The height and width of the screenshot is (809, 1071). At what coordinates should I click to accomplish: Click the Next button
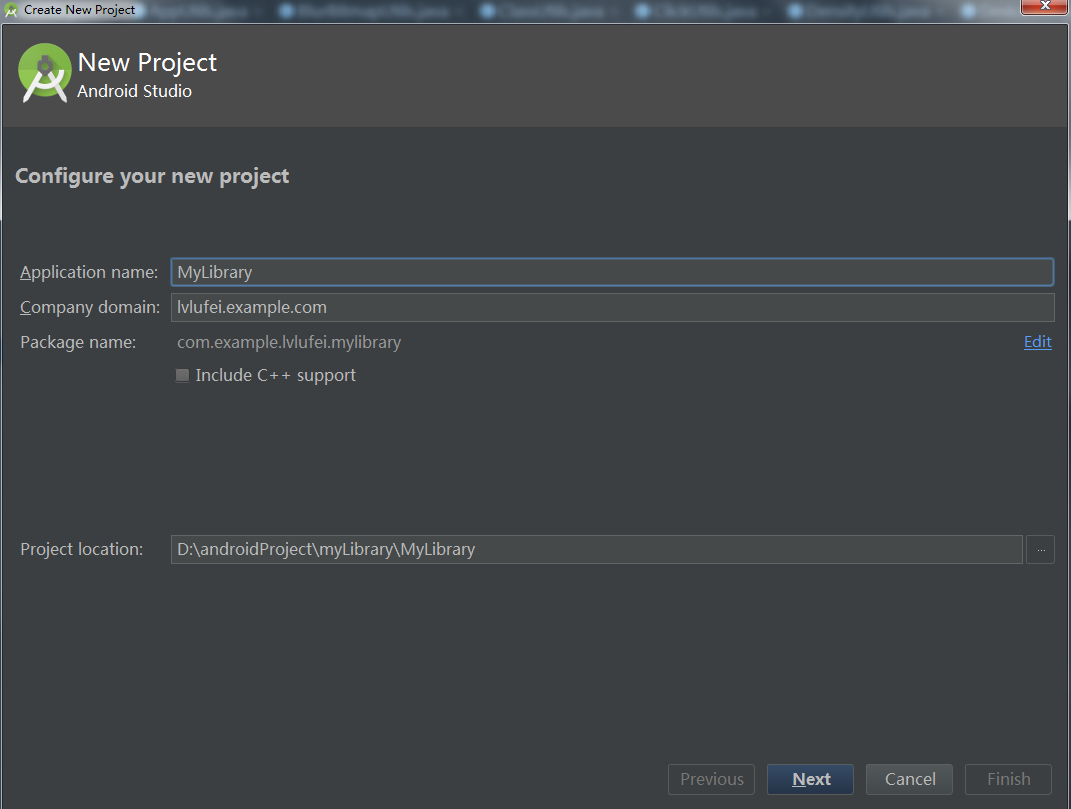810,779
